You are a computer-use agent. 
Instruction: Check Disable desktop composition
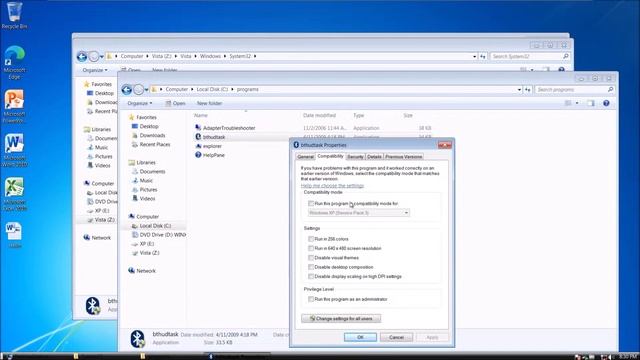pyautogui.click(x=311, y=267)
